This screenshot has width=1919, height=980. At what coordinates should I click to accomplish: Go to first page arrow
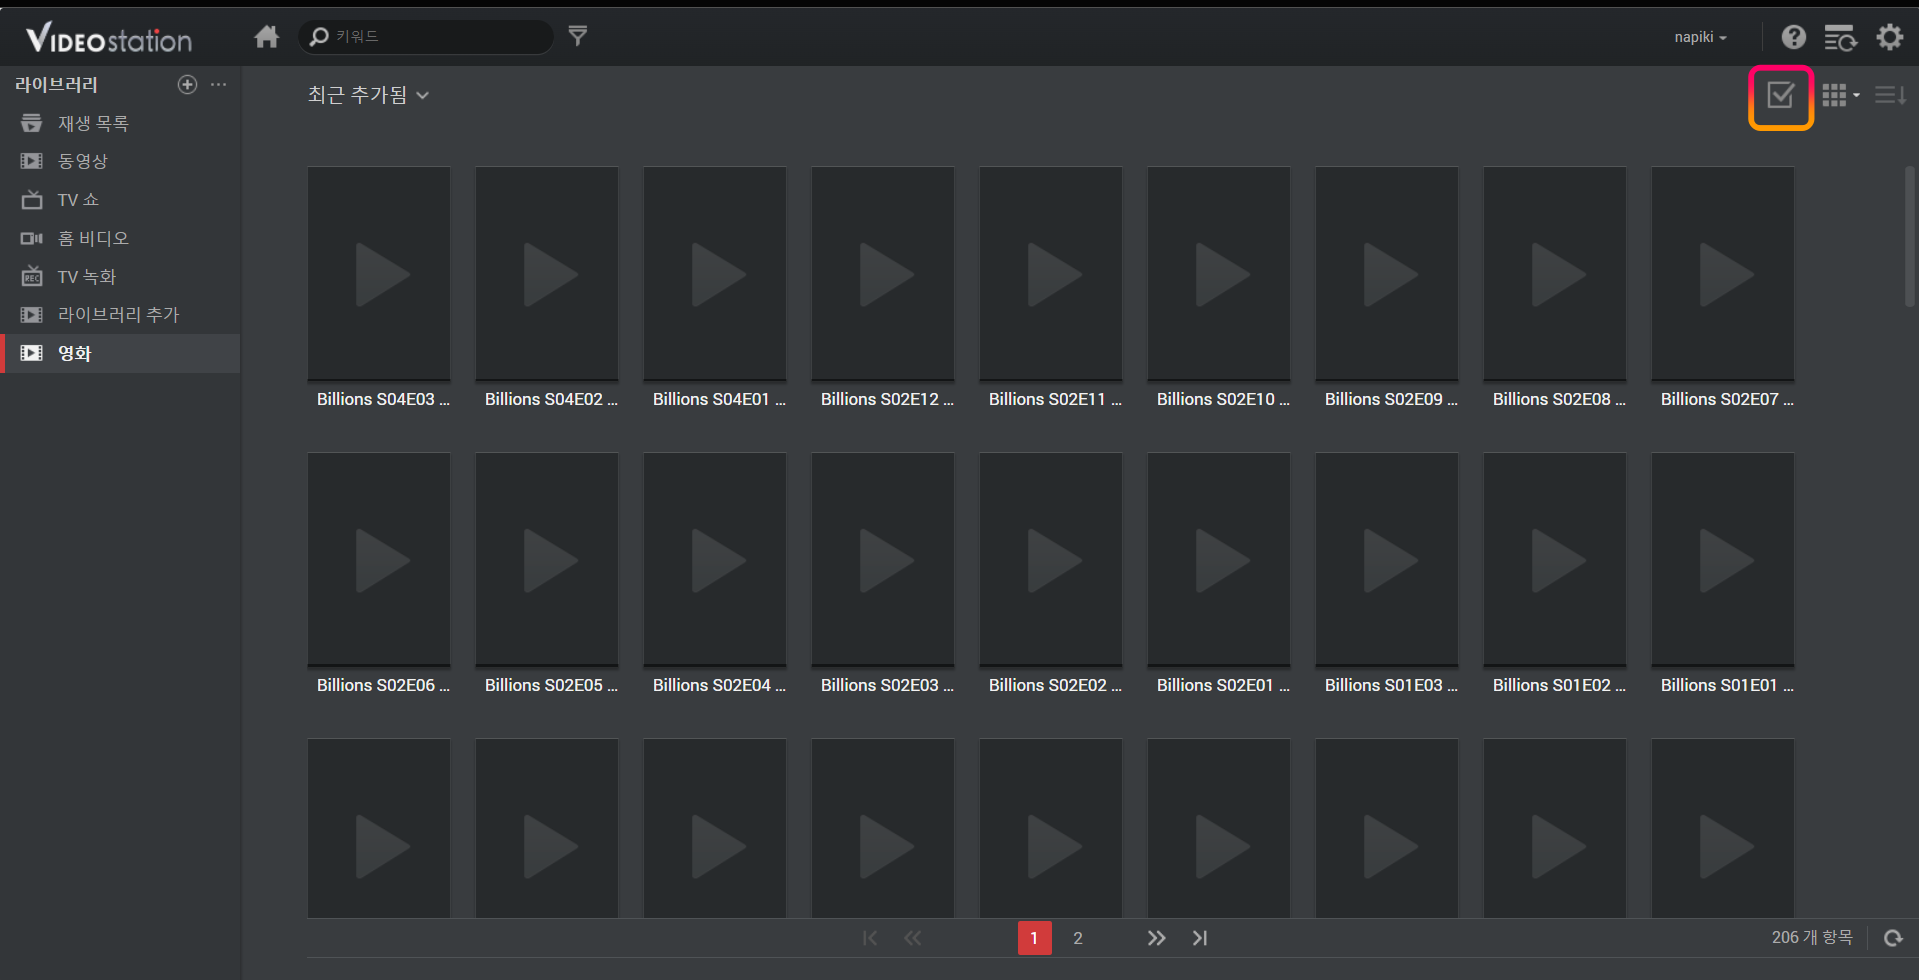coord(870,938)
